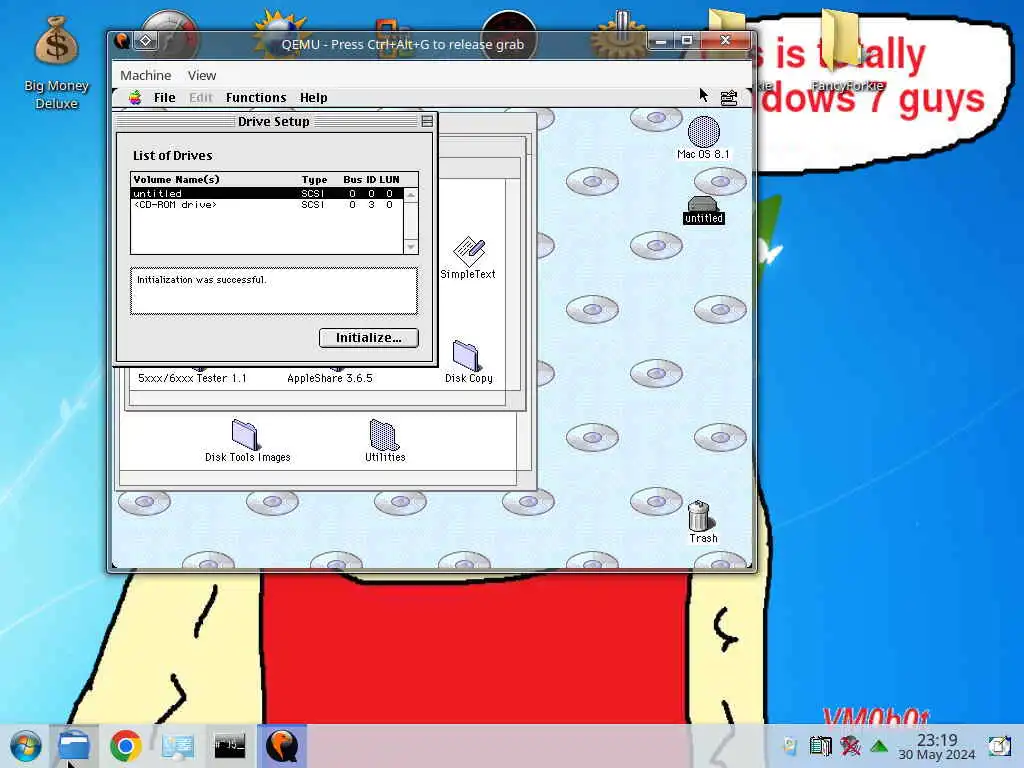Open the application switcher icon in menu bar

[x=729, y=98]
